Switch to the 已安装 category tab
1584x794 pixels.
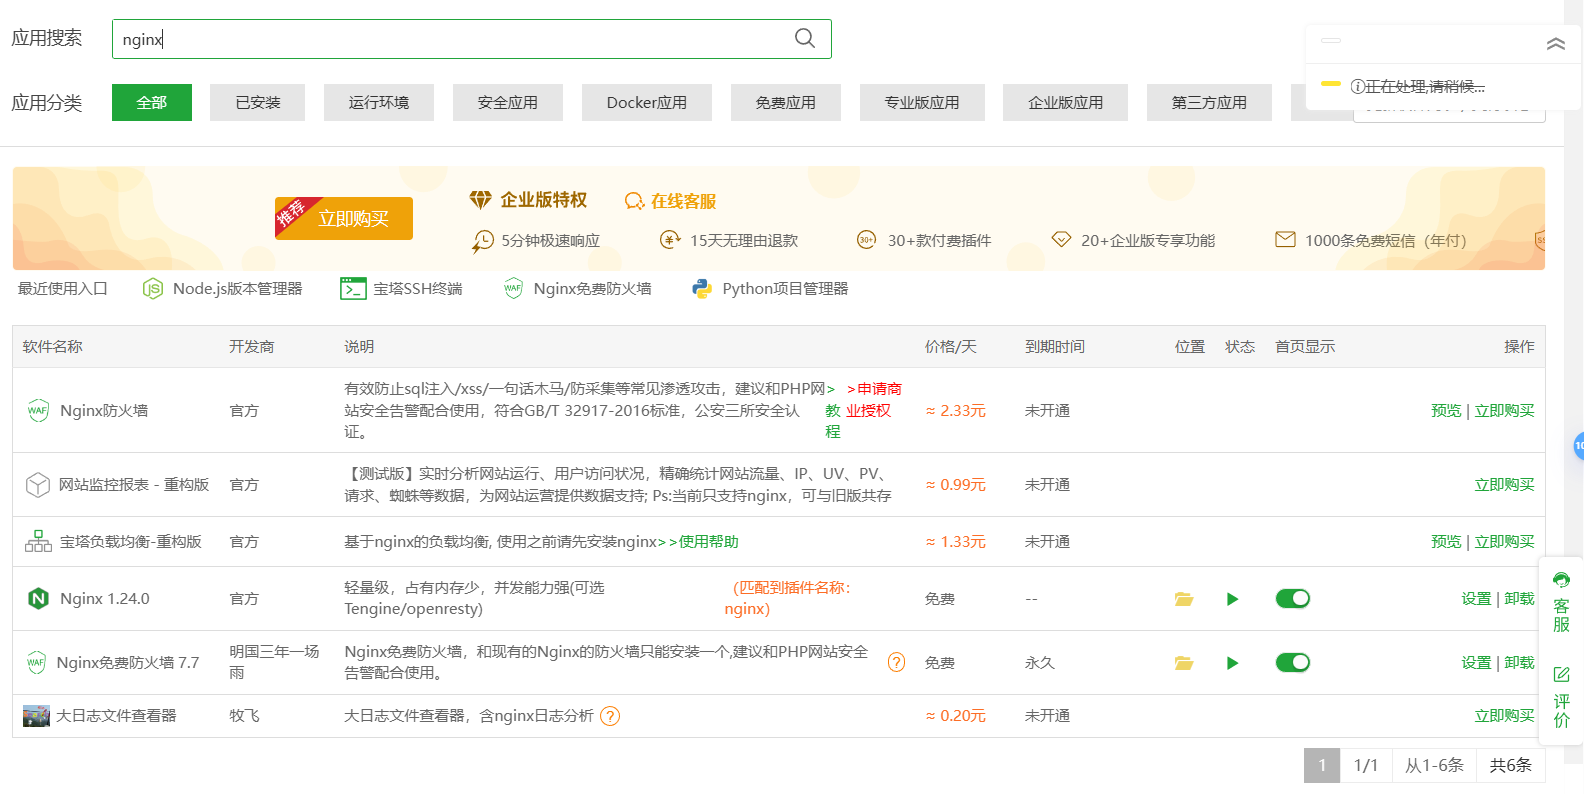click(x=258, y=103)
